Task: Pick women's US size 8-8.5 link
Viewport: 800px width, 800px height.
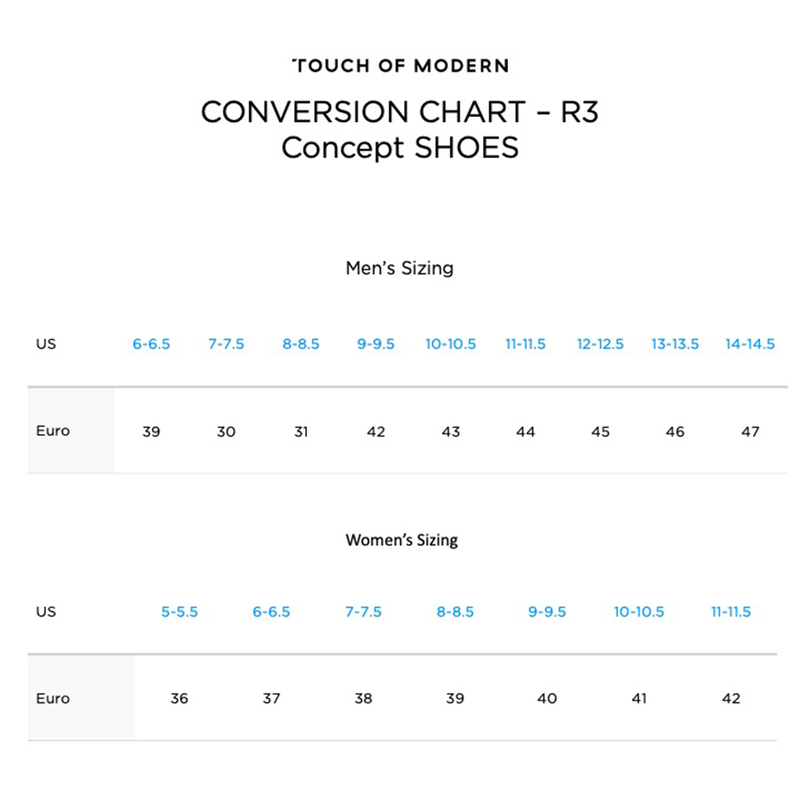Action: click(x=455, y=612)
